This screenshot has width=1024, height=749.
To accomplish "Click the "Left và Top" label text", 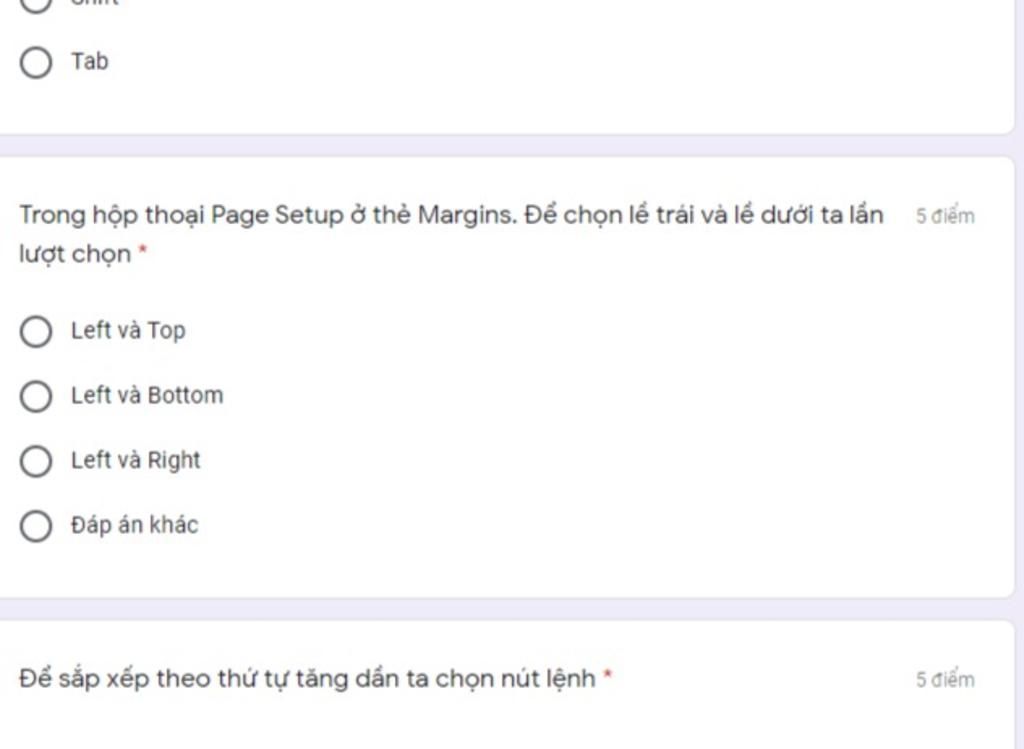I will (x=128, y=331).
